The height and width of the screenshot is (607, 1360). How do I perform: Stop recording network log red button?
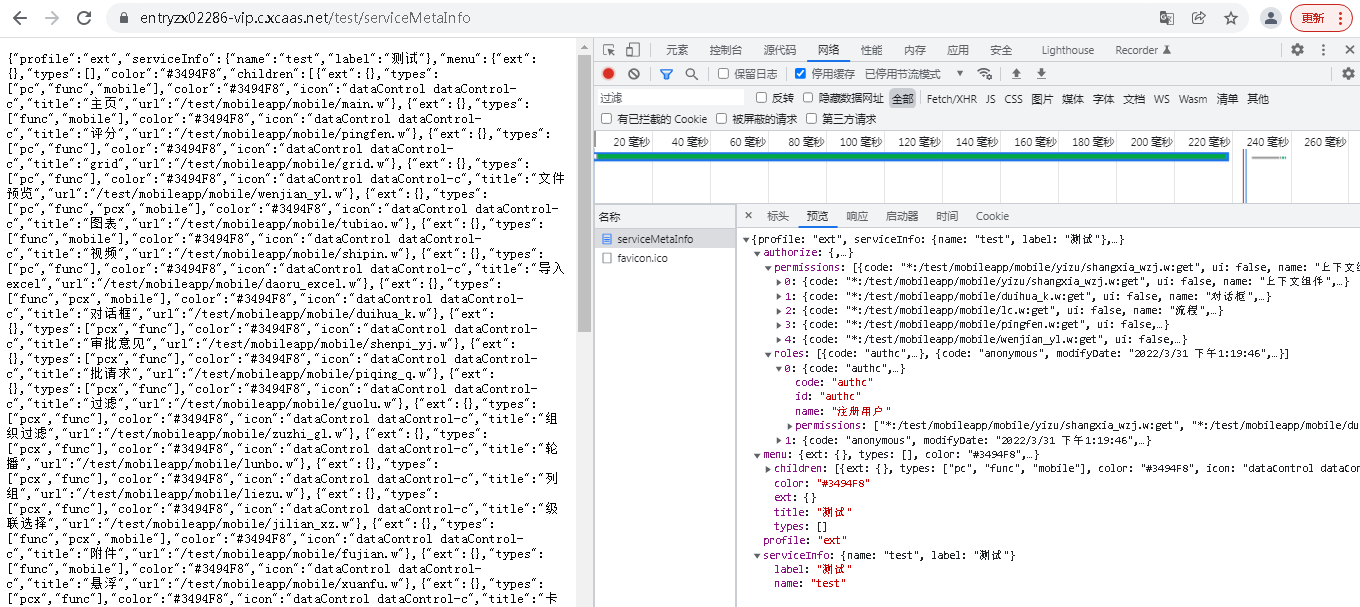pyautogui.click(x=608, y=74)
